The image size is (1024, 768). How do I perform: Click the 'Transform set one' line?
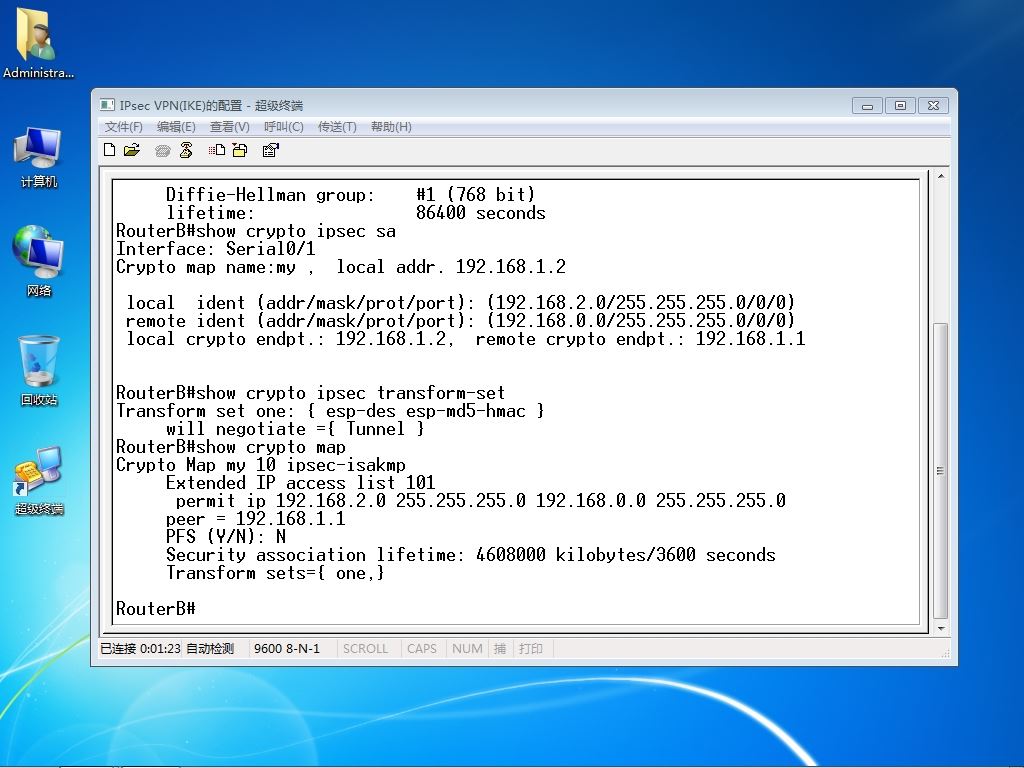pyautogui.click(x=330, y=411)
